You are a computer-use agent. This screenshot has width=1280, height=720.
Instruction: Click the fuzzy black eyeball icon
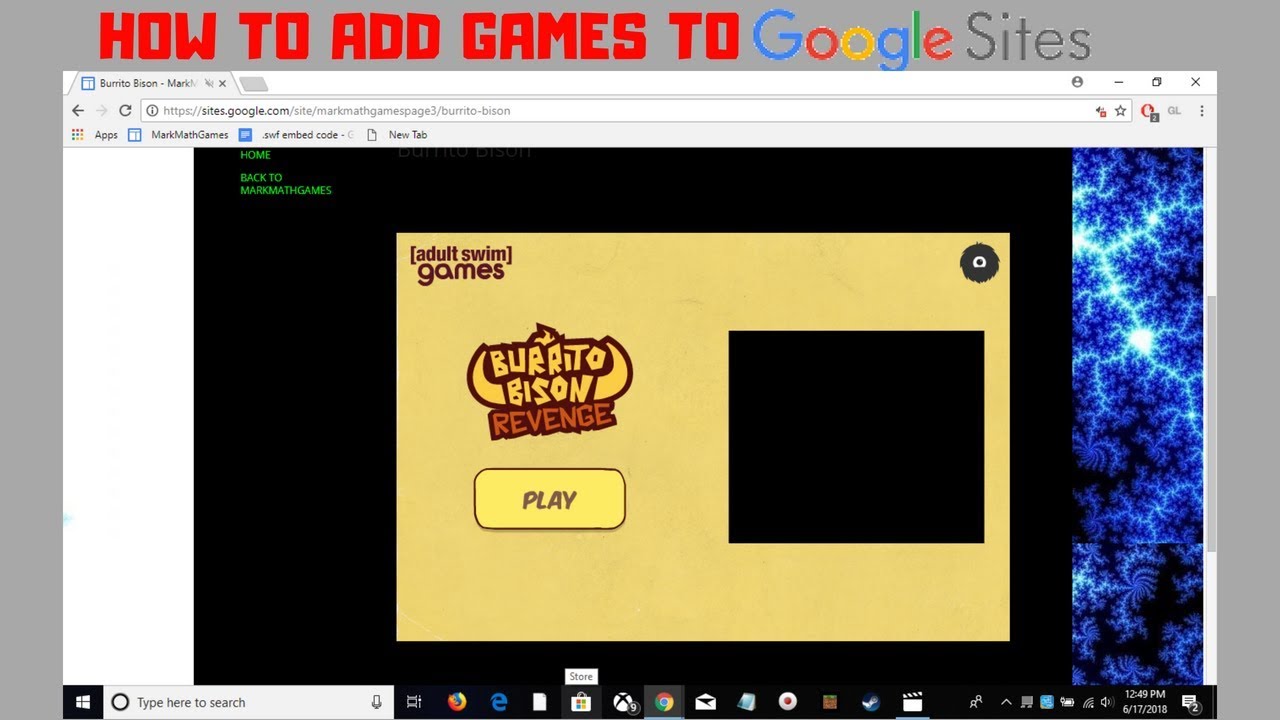pyautogui.click(x=979, y=262)
